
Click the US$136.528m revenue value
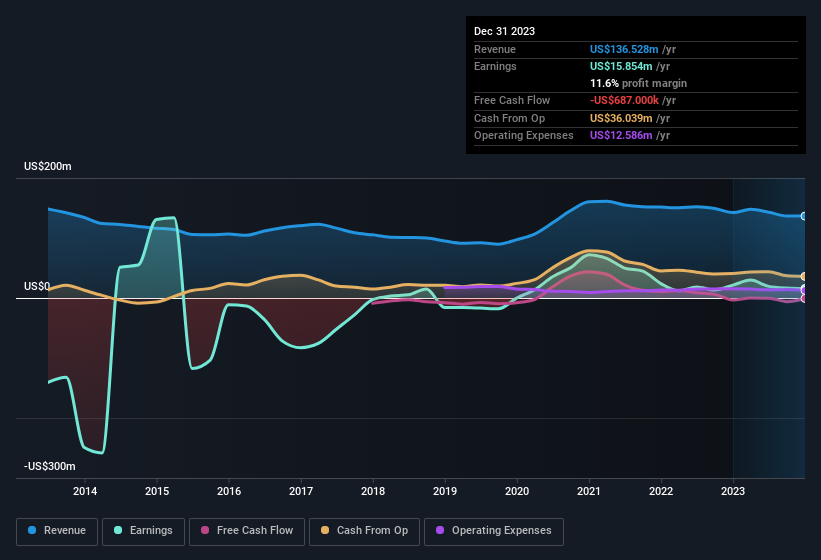tap(624, 49)
